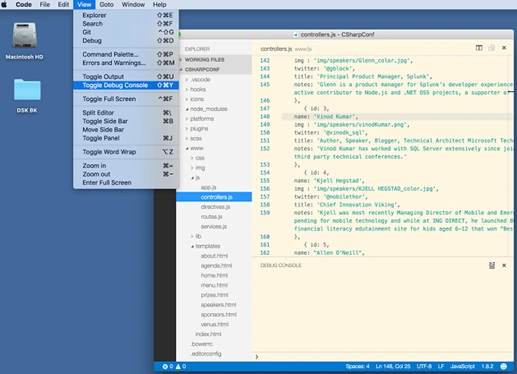
Task: Select Explorer in the View menu
Action: [x=126, y=15]
